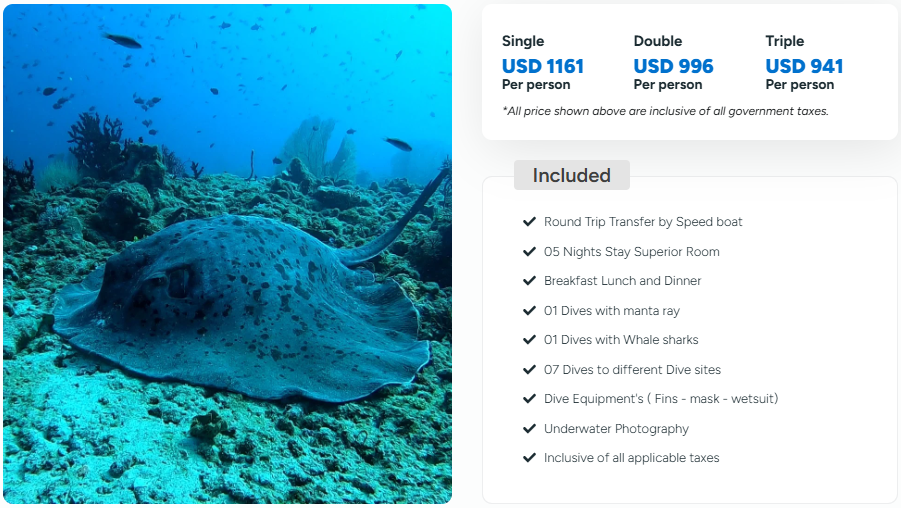This screenshot has height=508, width=901.
Task: Click the checkmark next to Breakfast Lunch and Dinner
Action: 529,281
